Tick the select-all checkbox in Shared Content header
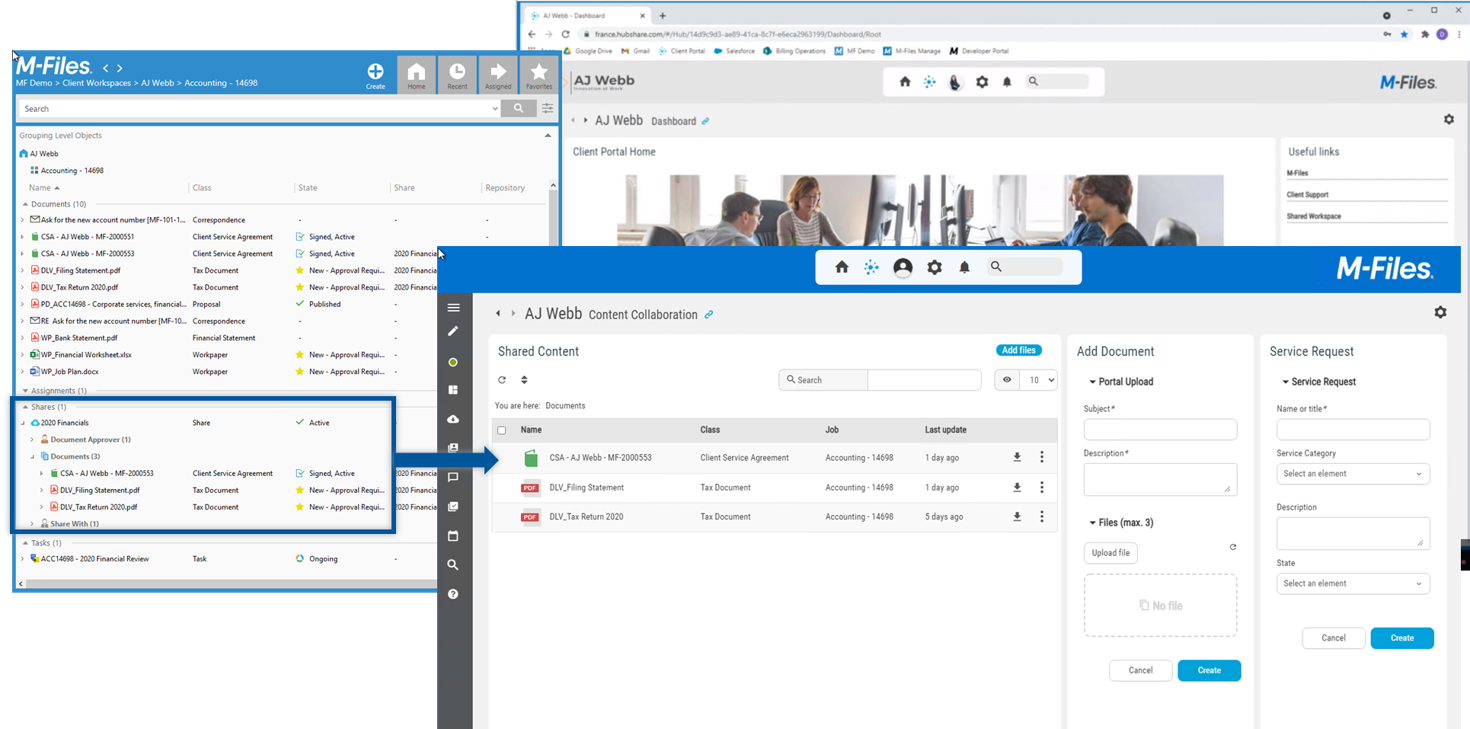Viewport: 1470px width, 729px height. (x=502, y=430)
